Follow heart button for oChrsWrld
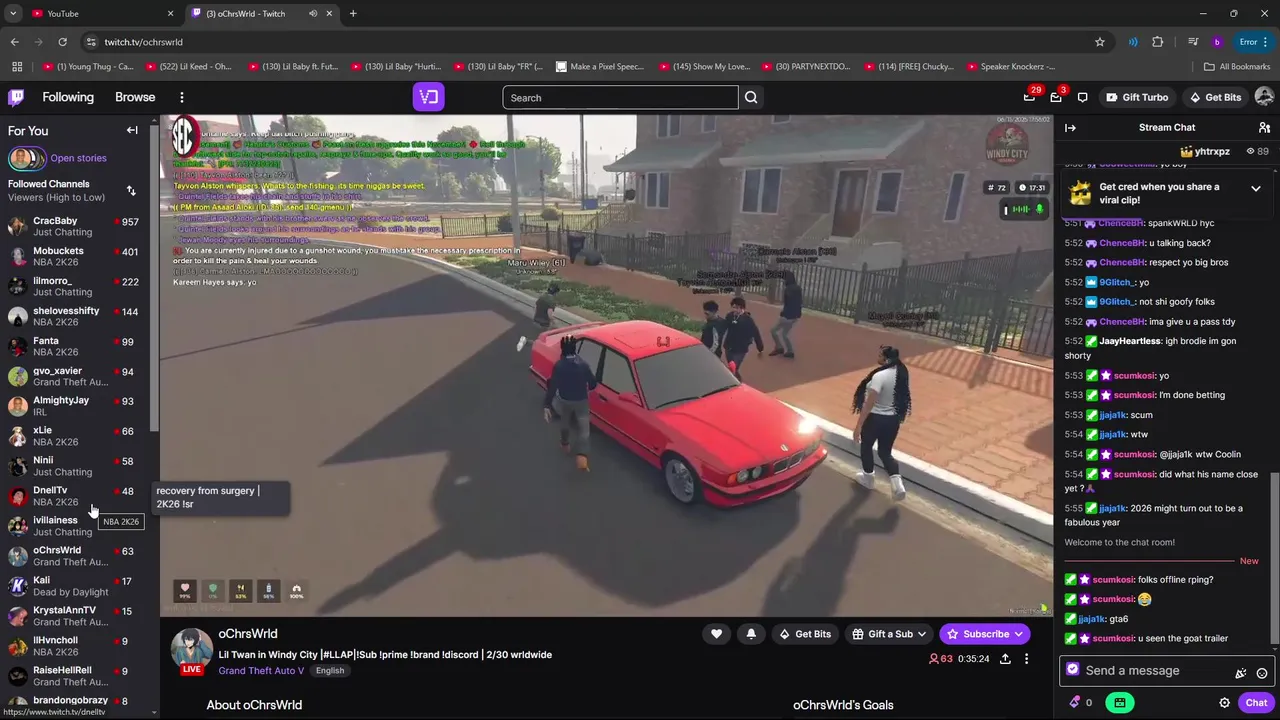Screen dimensions: 1280x720 click(x=716, y=634)
